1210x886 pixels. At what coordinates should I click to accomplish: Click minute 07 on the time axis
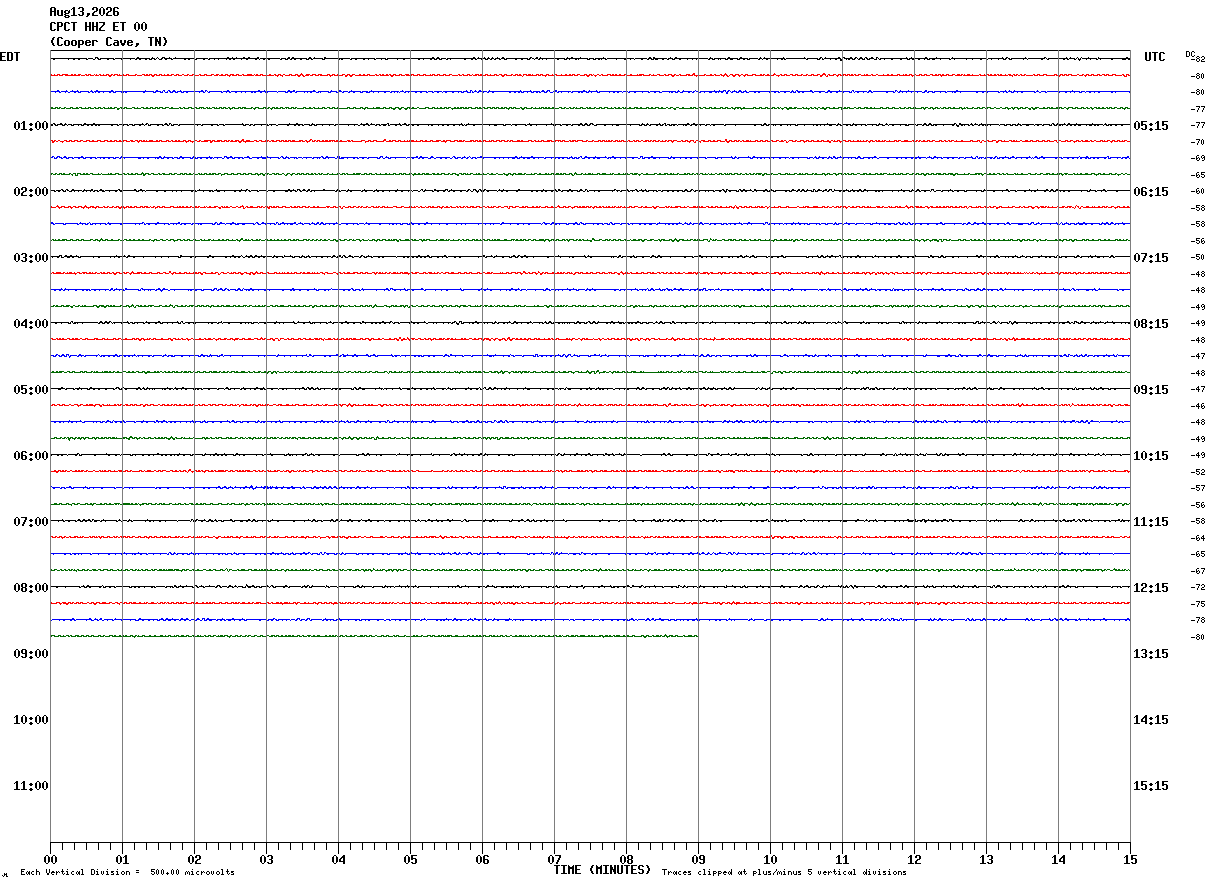[554, 860]
